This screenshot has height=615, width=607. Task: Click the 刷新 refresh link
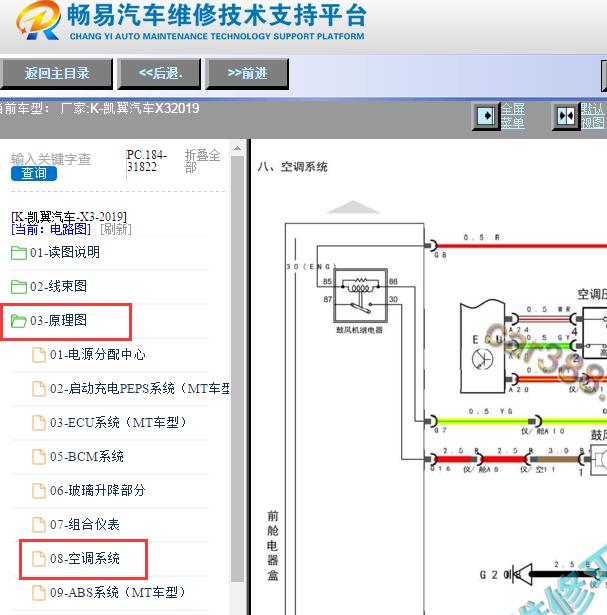(x=116, y=229)
